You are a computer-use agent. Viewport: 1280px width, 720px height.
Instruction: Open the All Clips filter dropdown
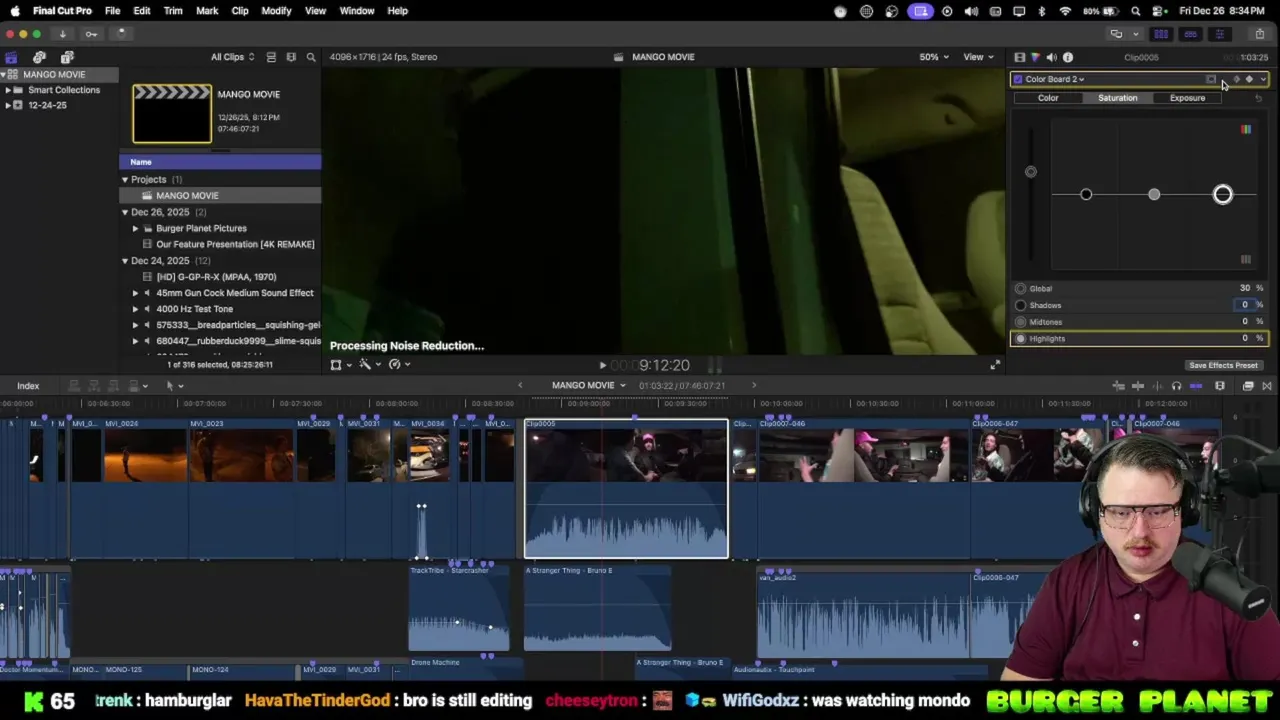(232, 57)
